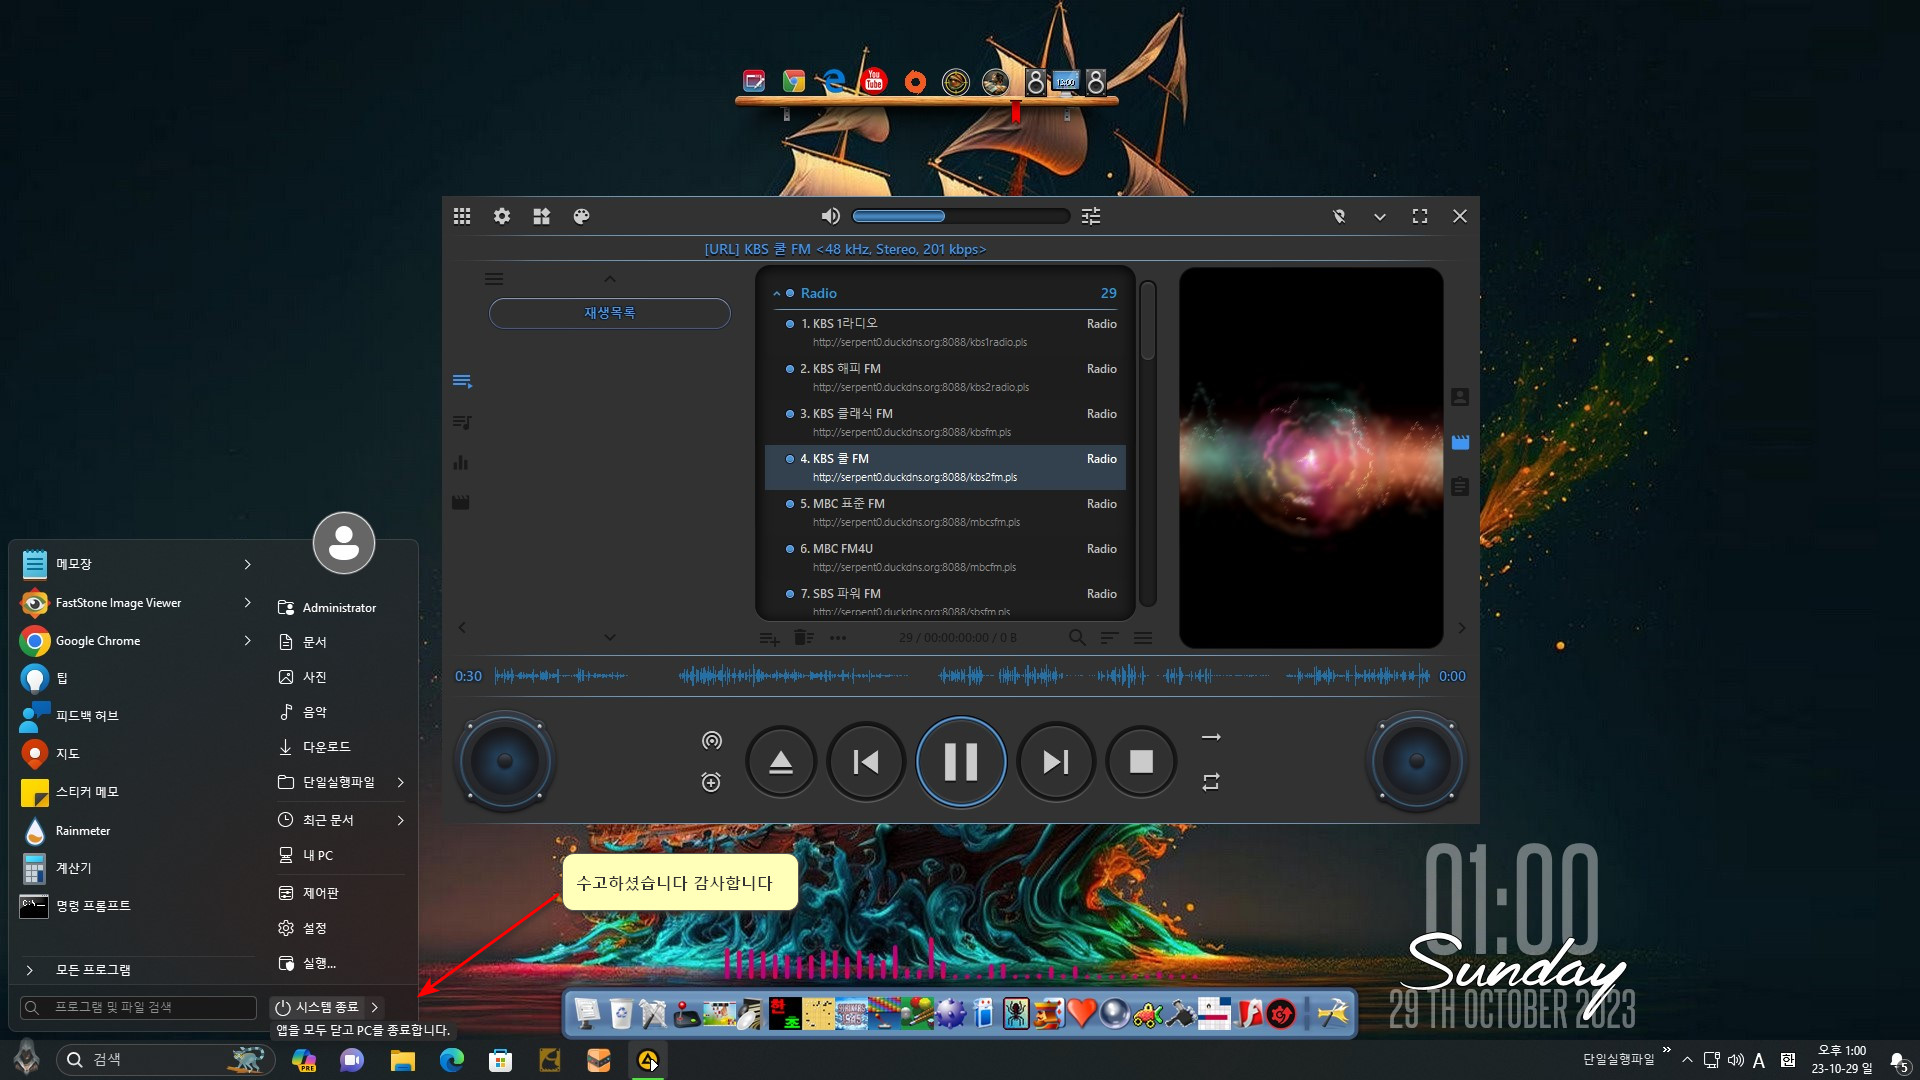1920x1080 pixels.
Task: Add files to playlist icon
Action: pyautogui.click(x=769, y=638)
